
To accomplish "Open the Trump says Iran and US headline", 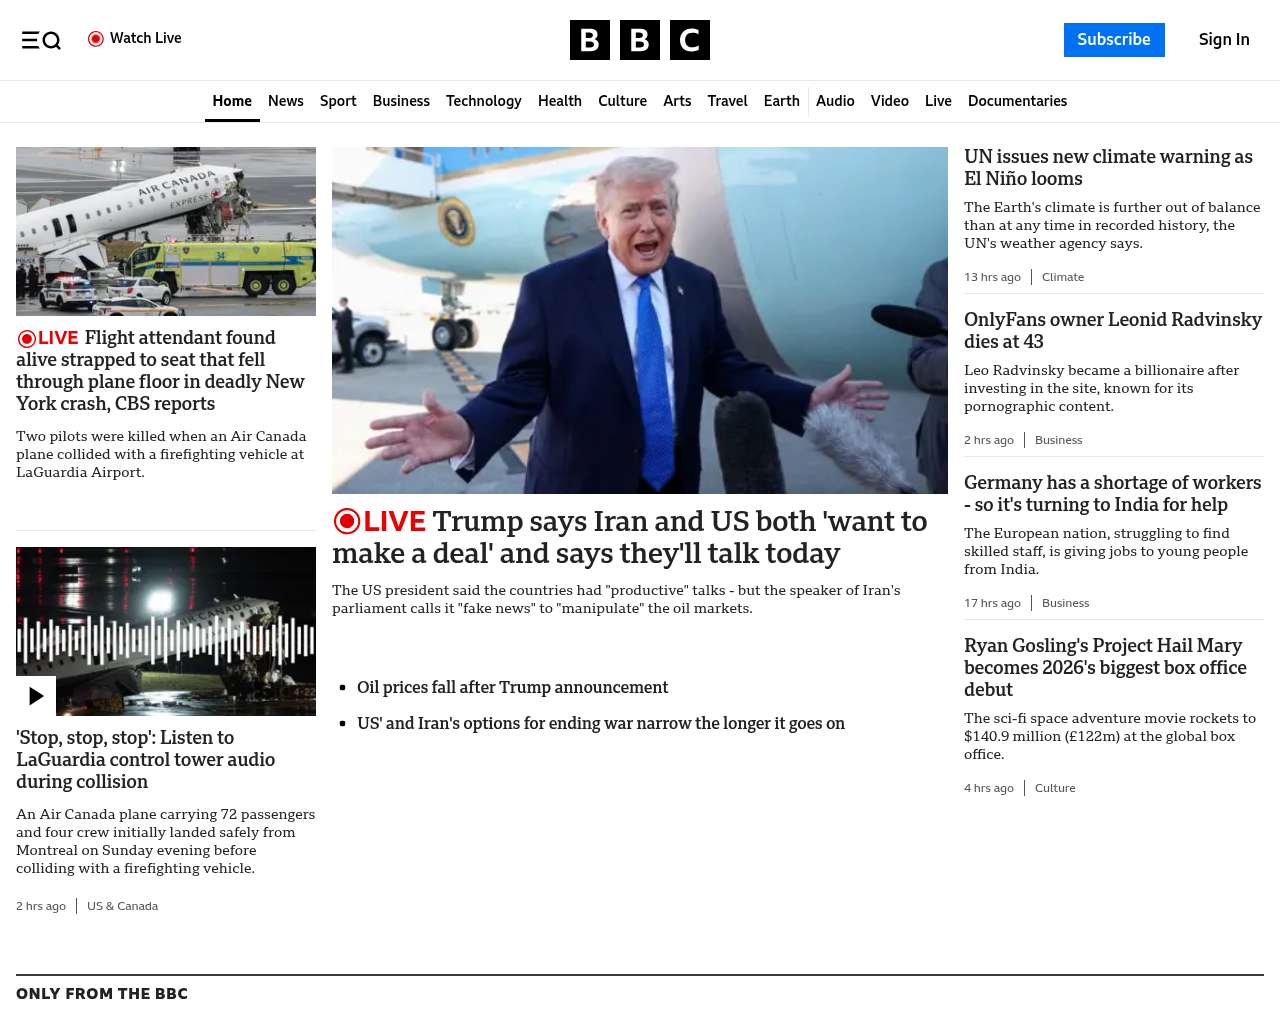I will click(630, 537).
